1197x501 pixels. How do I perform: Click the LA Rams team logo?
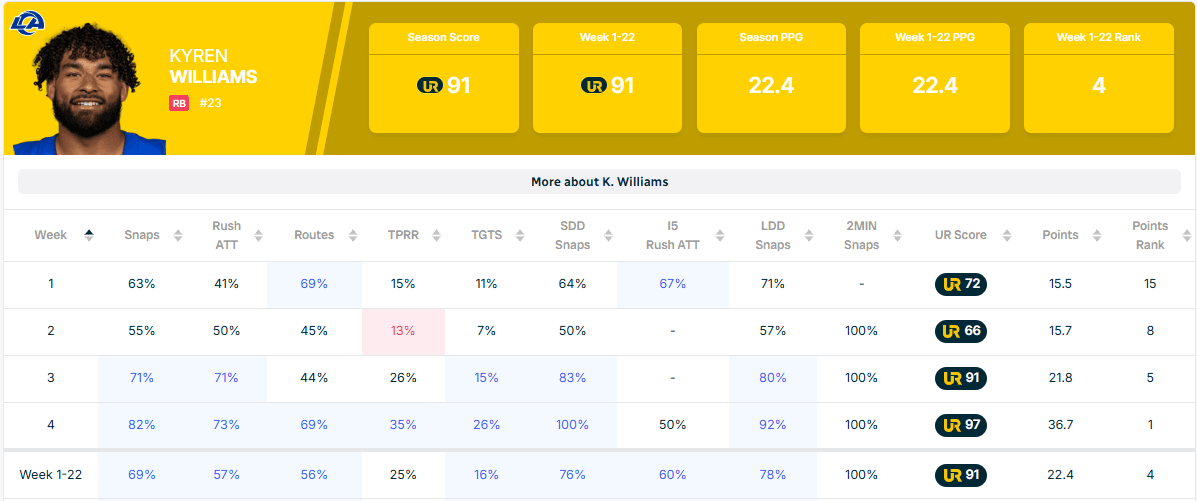coord(28,21)
